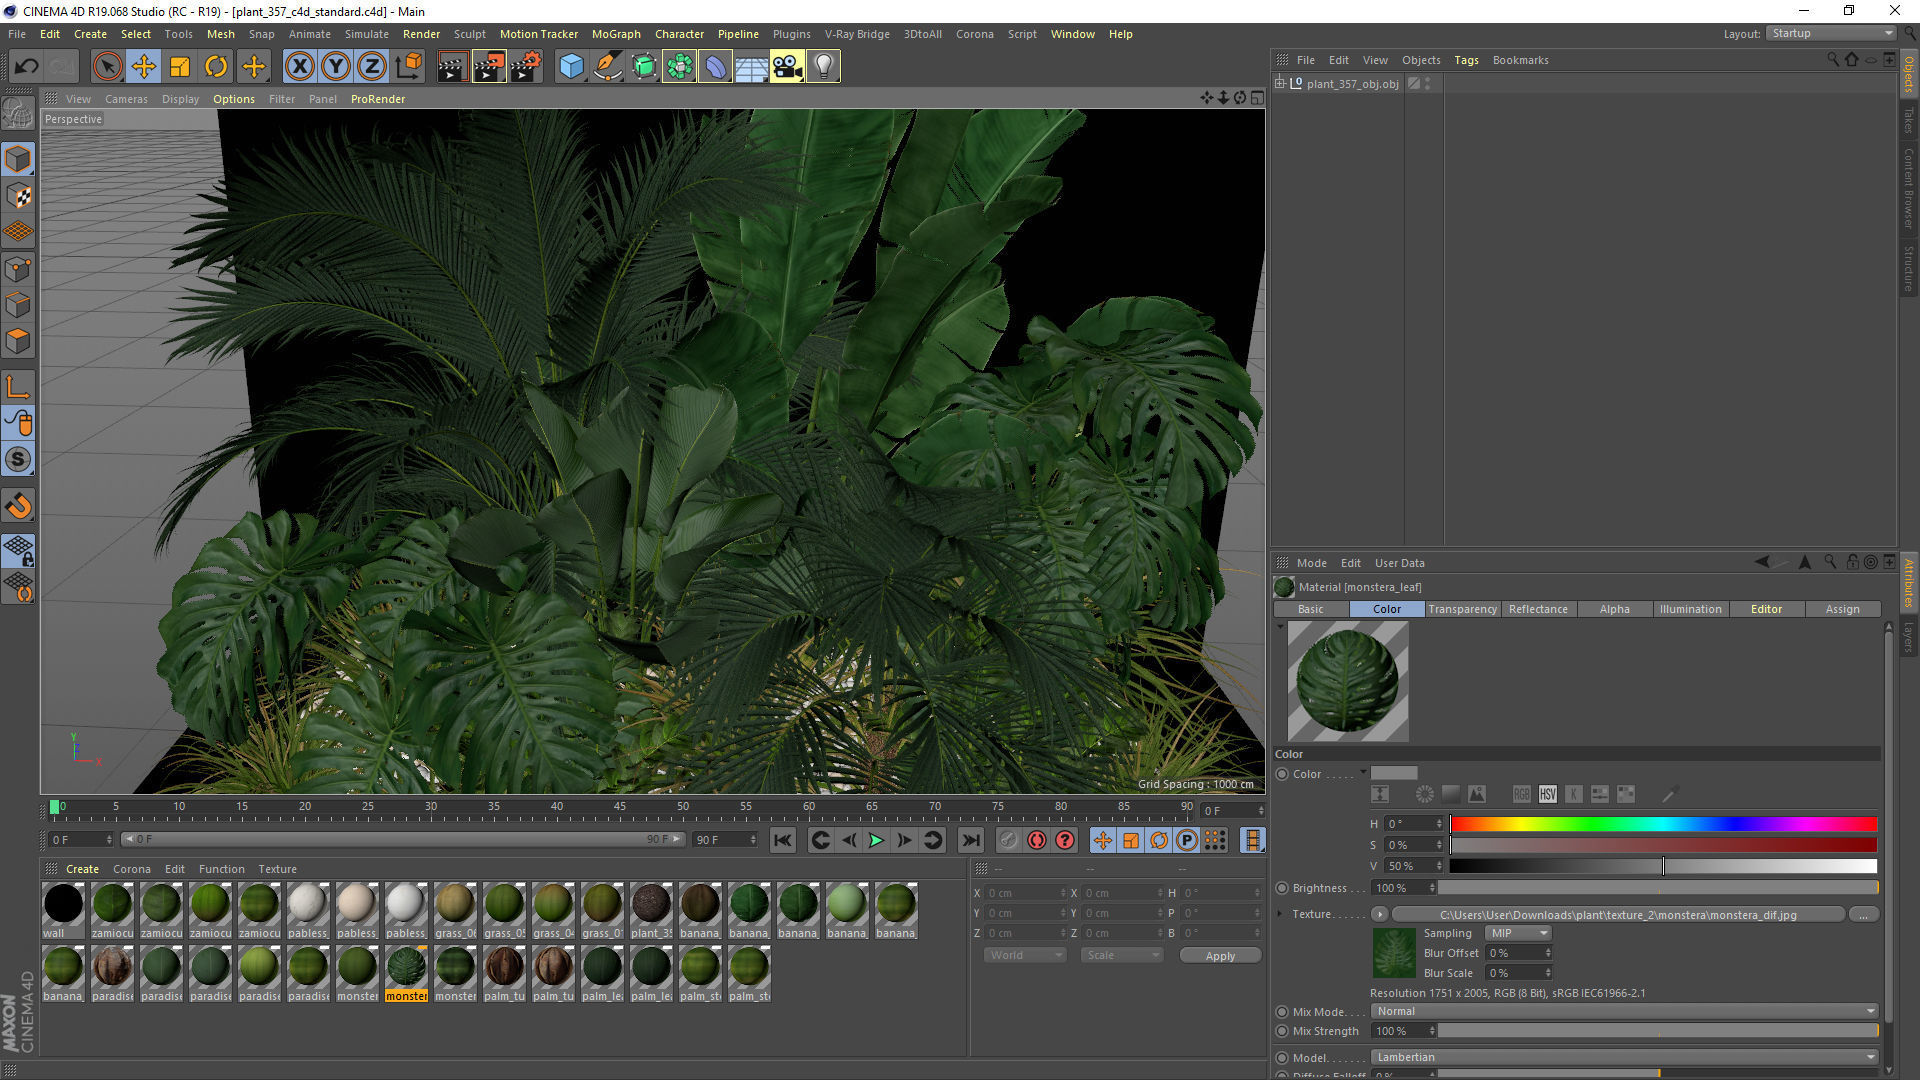Add a Bend deformer object
Screen dimensions: 1920x1080
tap(715, 67)
